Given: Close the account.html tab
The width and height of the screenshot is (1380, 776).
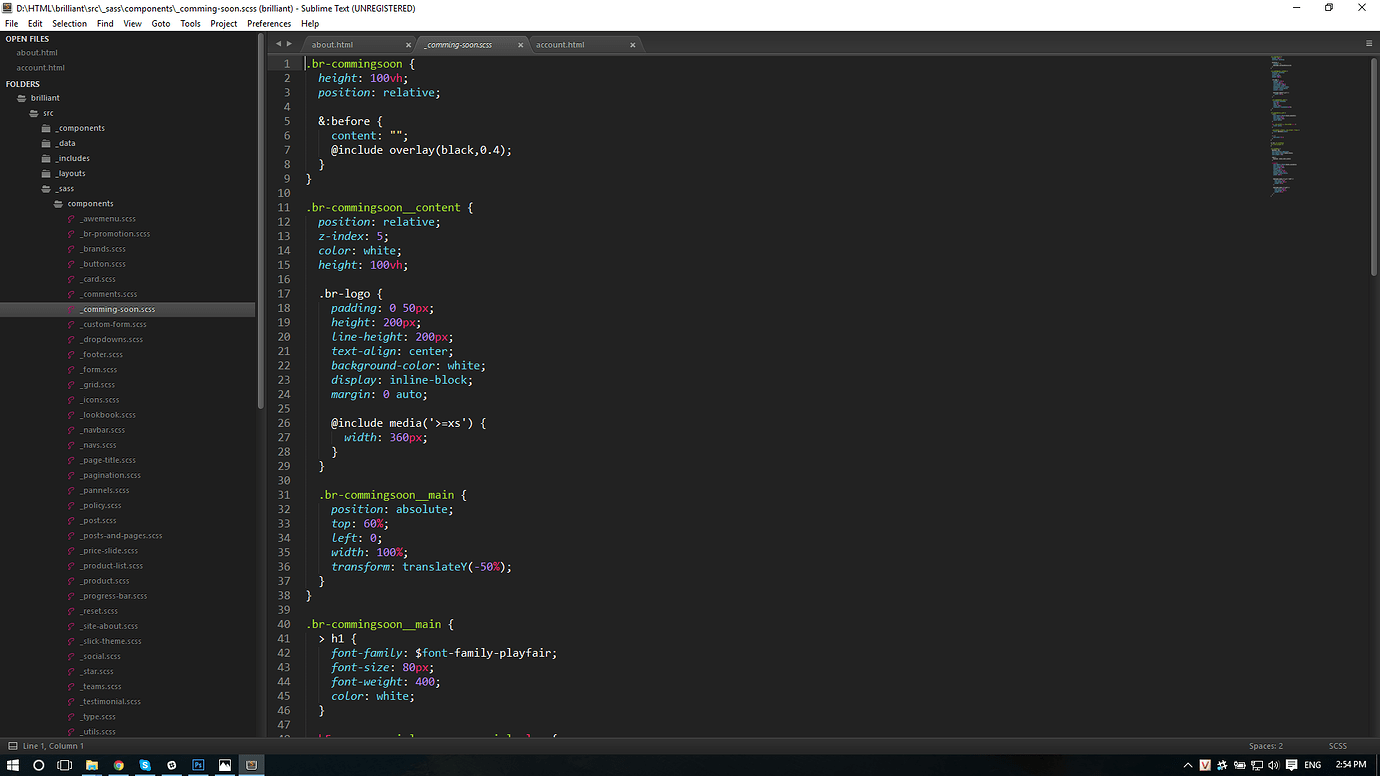Looking at the screenshot, I should coord(633,45).
